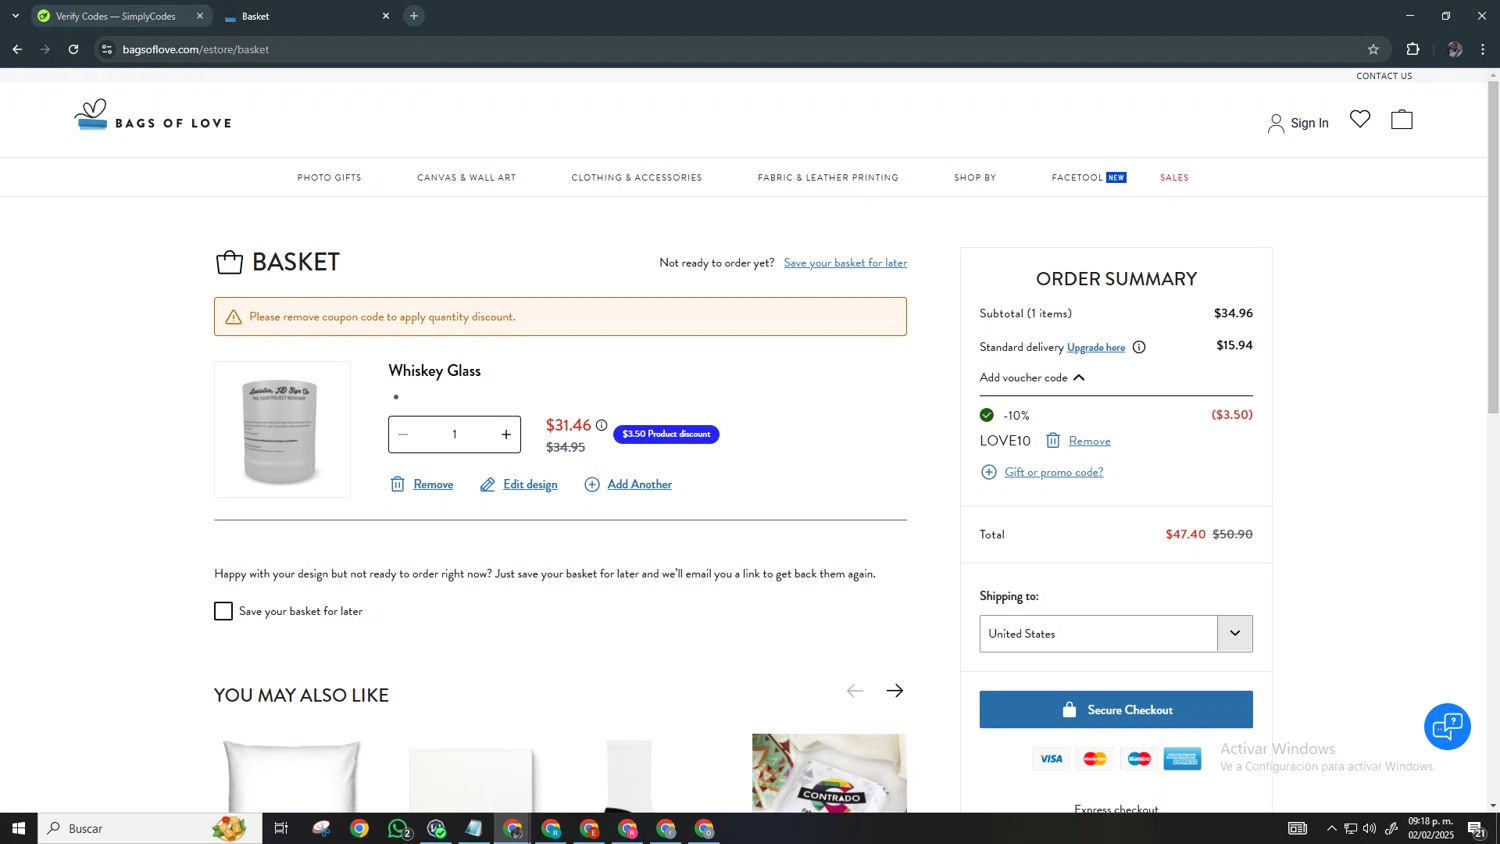This screenshot has width=1500, height=844.
Task: Open WhatsApp from the taskbar
Action: 398,828
